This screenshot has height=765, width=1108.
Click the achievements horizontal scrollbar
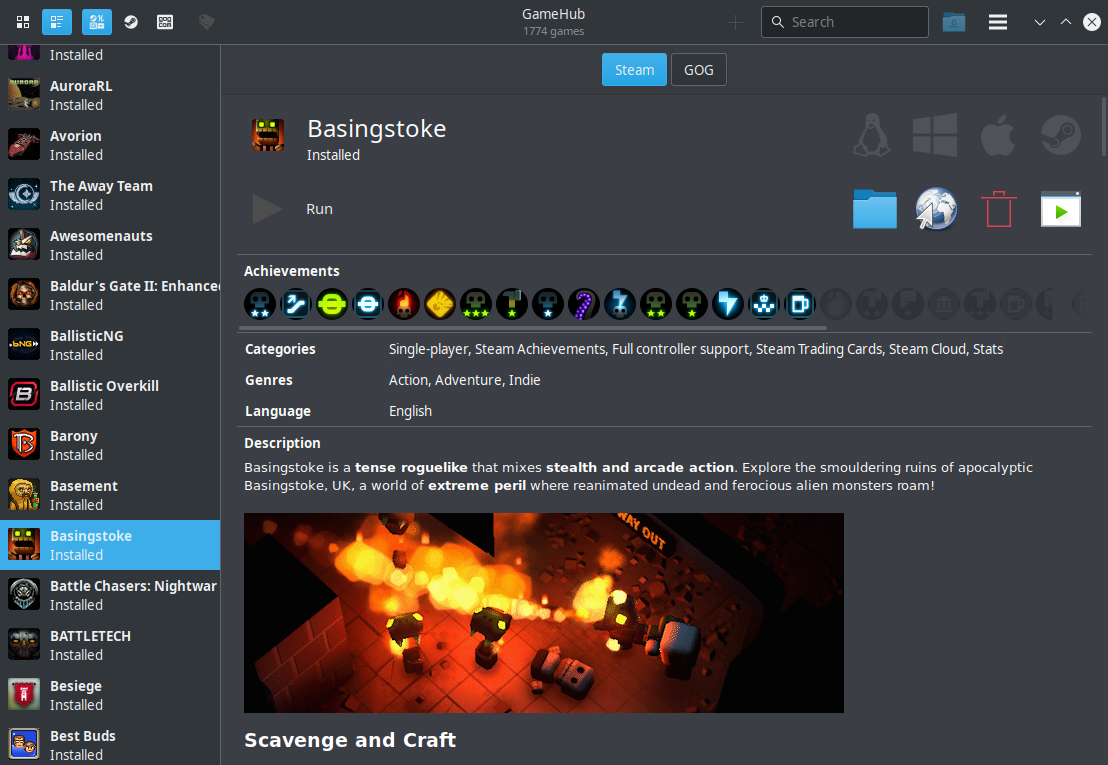pyautogui.click(x=533, y=328)
